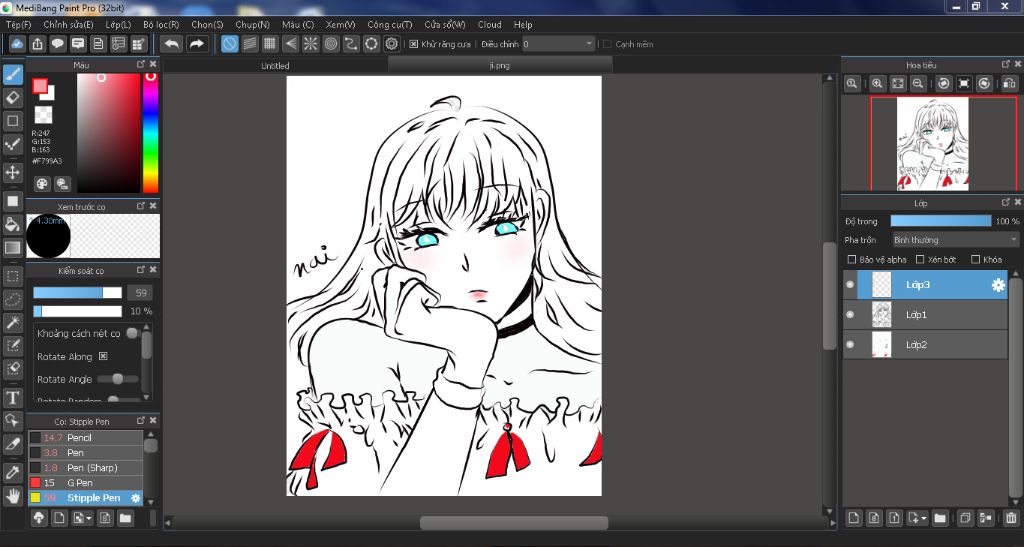Add a new layer
The width and height of the screenshot is (1024, 547).
coord(854,518)
